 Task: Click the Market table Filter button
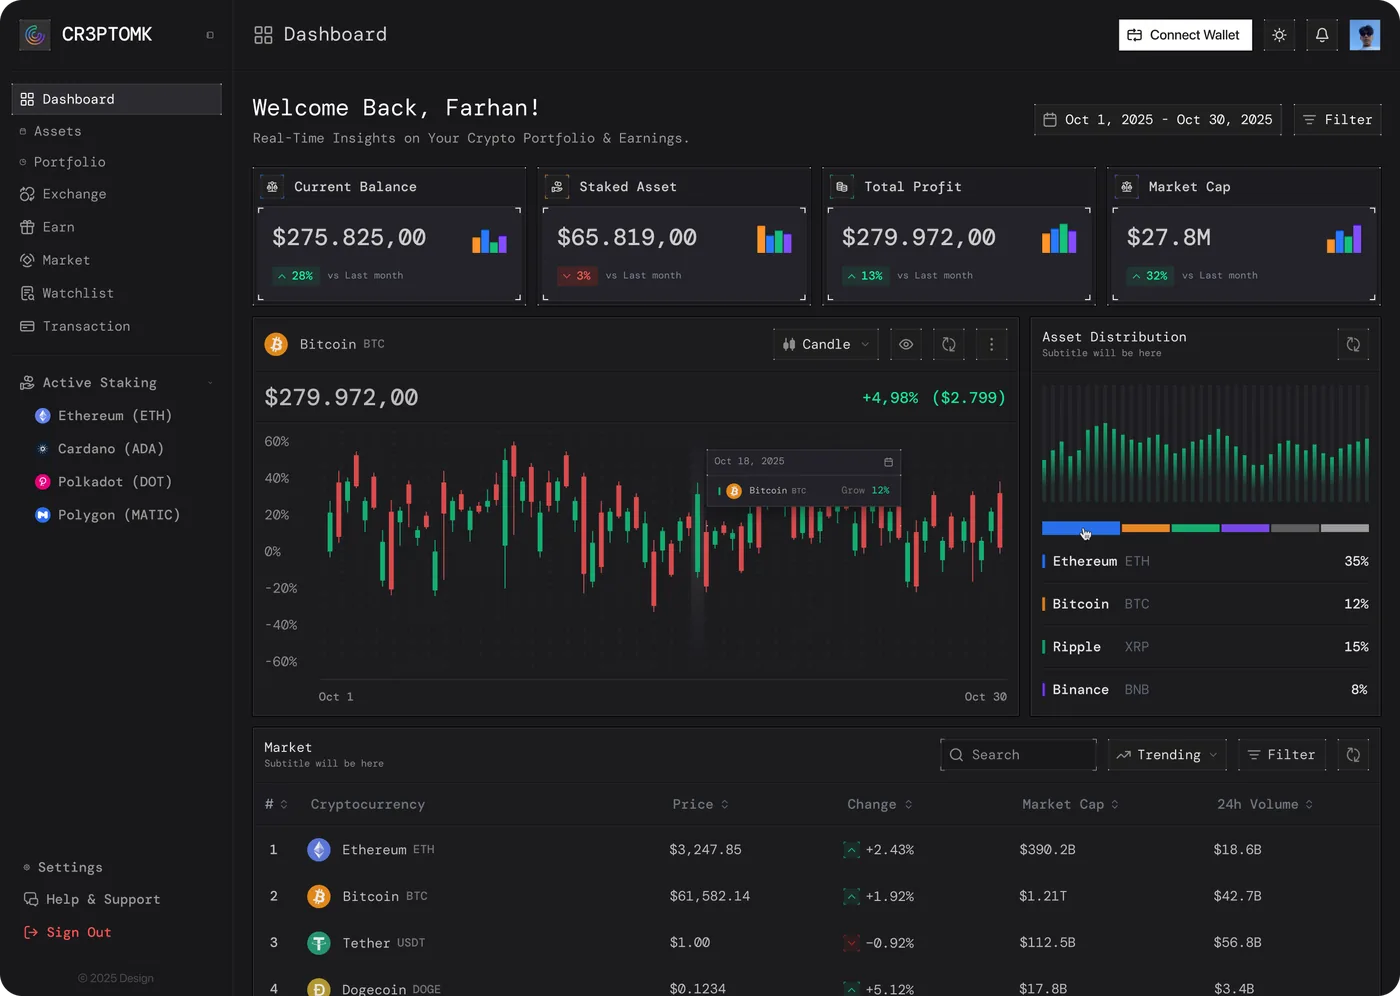[x=1281, y=755]
